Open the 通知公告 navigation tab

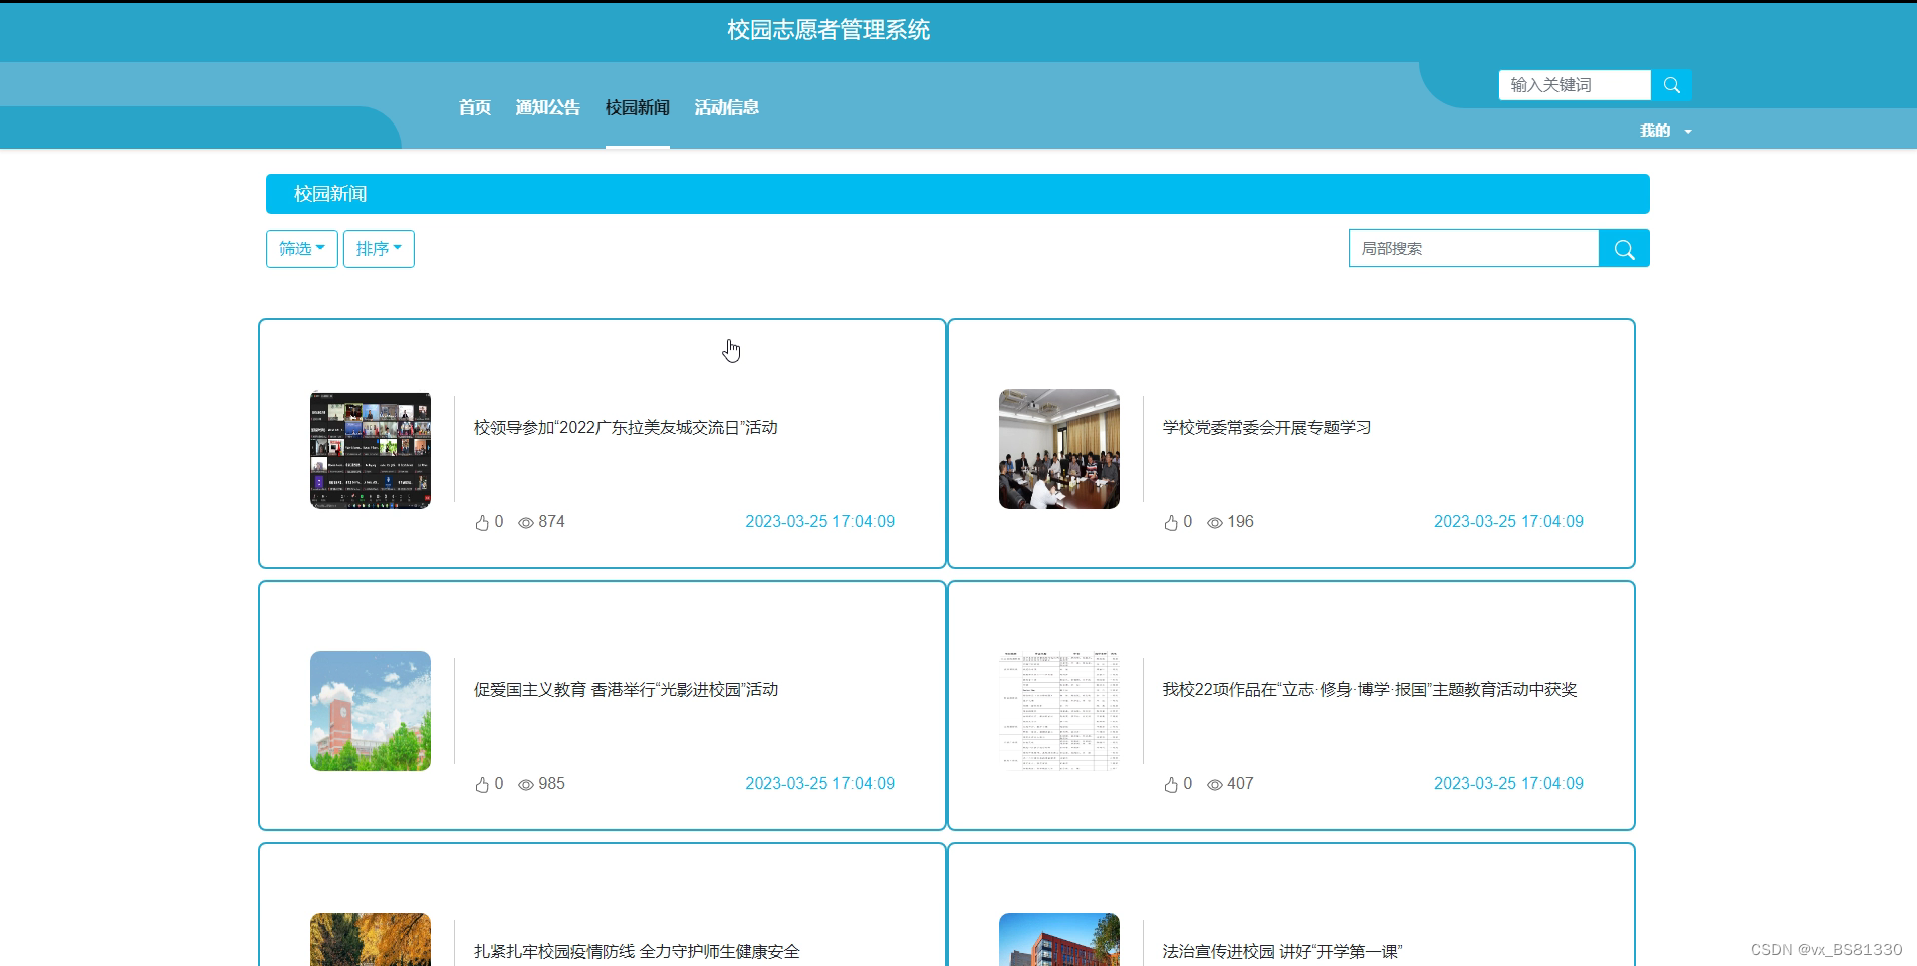coord(548,107)
